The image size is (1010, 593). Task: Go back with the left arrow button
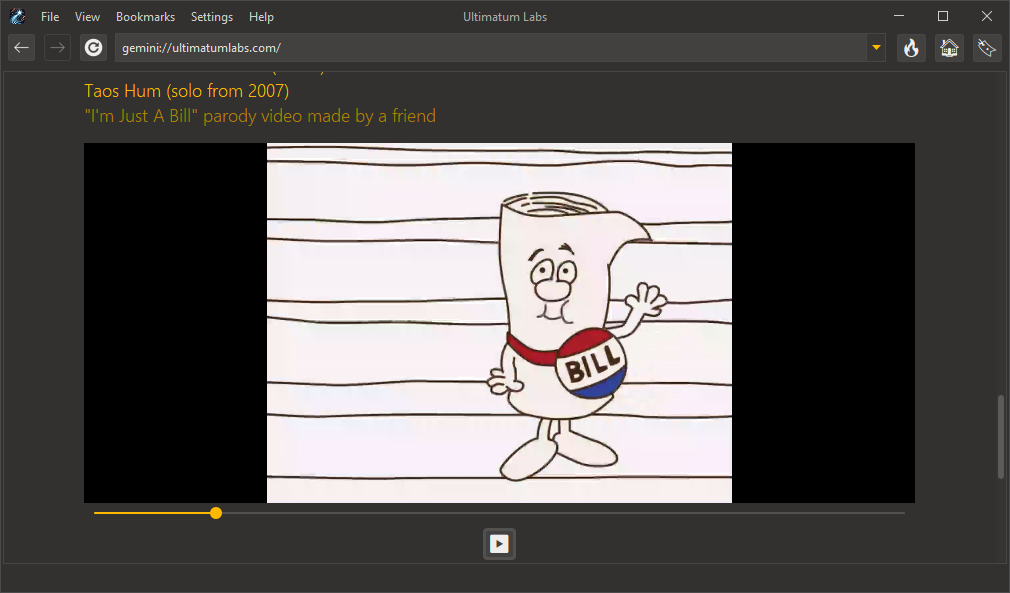pos(21,48)
